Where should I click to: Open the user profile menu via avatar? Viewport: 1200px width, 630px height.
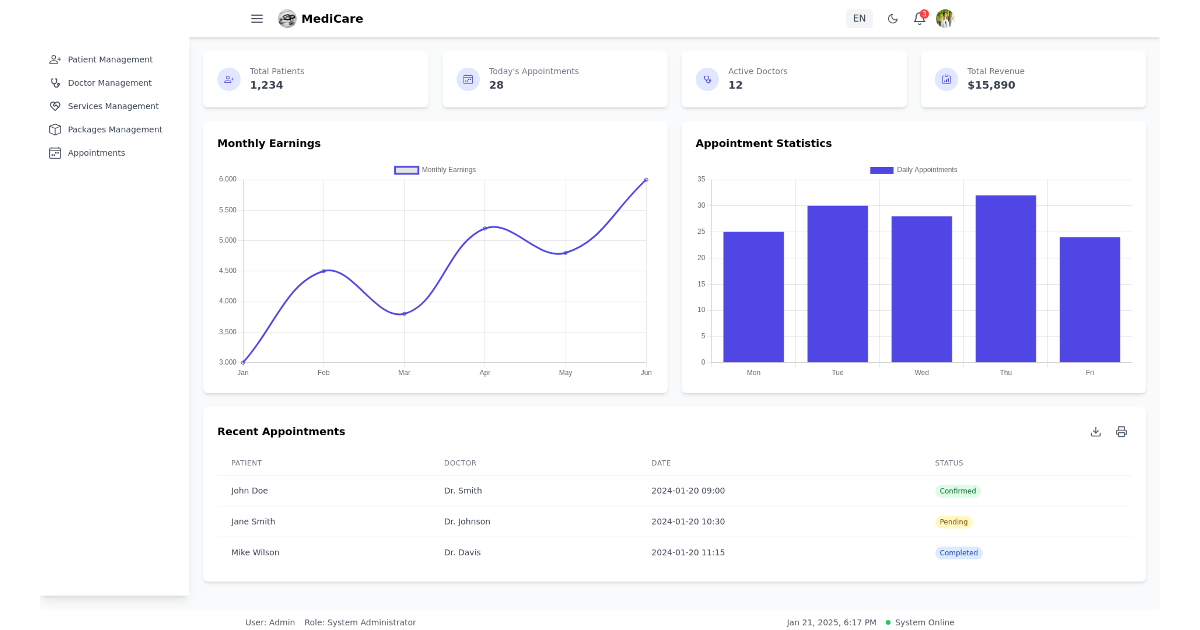click(x=944, y=18)
